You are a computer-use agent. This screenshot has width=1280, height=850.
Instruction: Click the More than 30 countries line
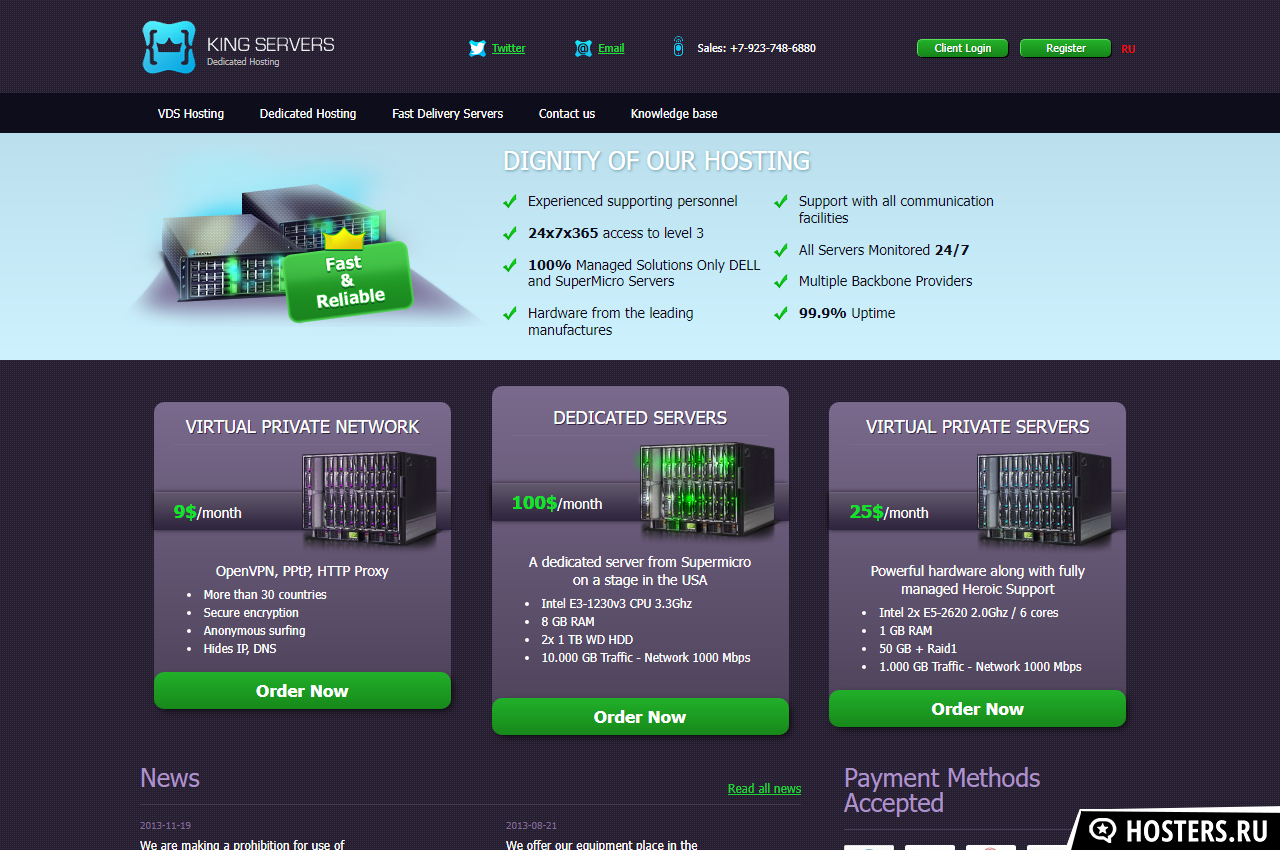(x=265, y=595)
